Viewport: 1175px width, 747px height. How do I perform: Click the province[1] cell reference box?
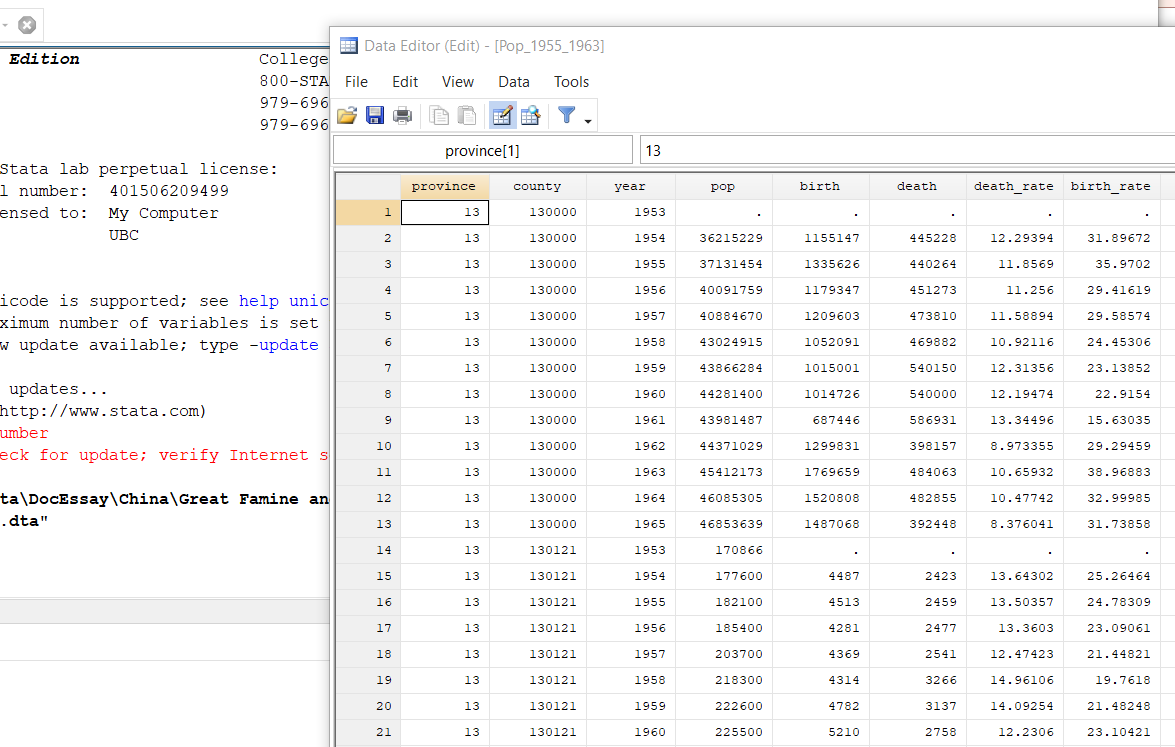tap(482, 151)
